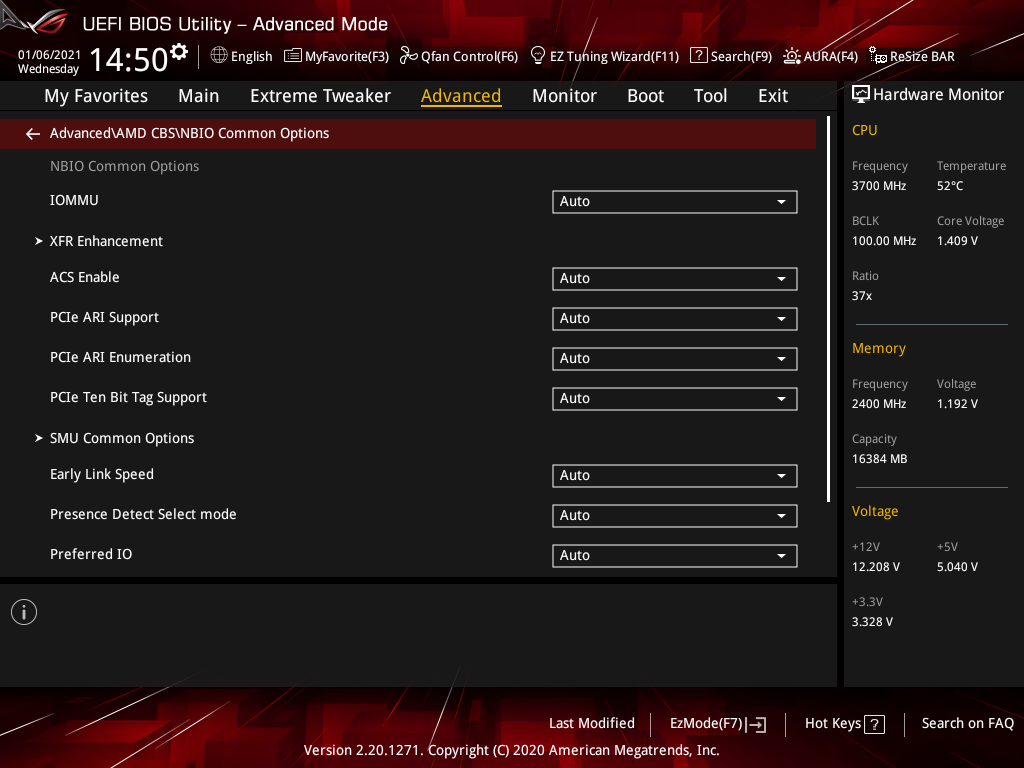Open Presence Detect Select mode dropdown
The height and width of the screenshot is (768, 1024).
675,515
